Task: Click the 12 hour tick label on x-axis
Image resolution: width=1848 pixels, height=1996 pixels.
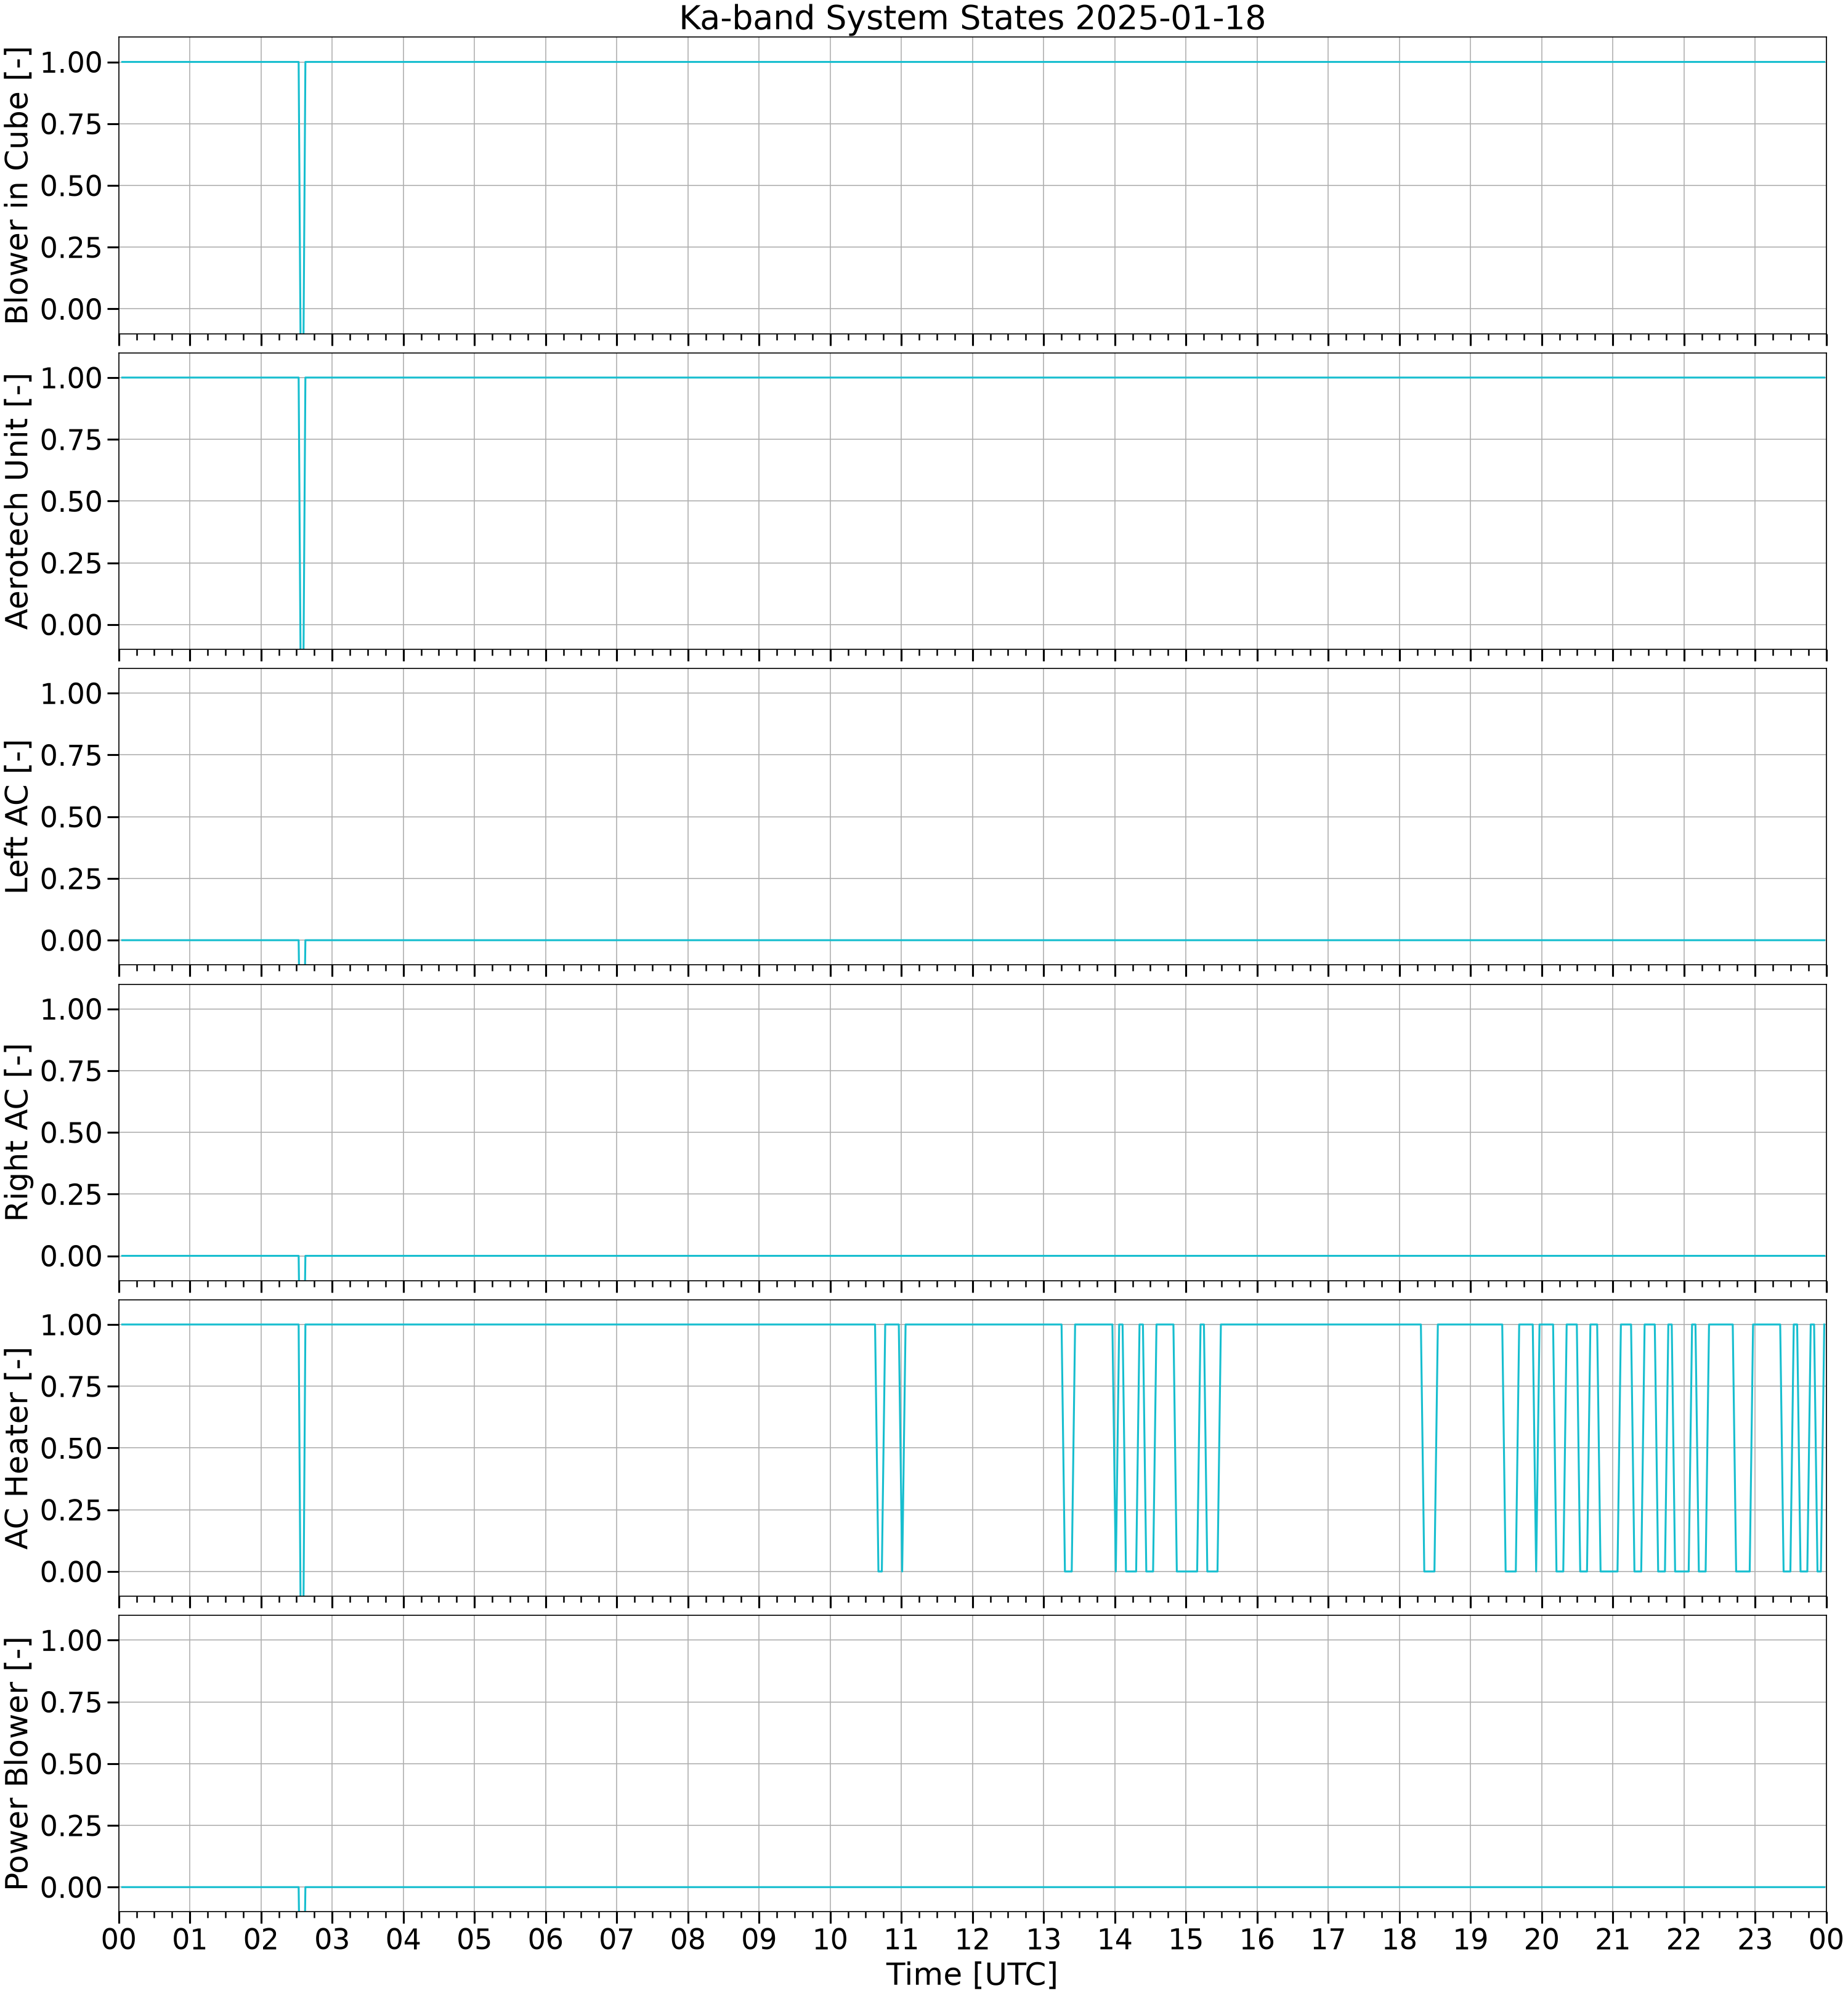Action: (x=972, y=1940)
